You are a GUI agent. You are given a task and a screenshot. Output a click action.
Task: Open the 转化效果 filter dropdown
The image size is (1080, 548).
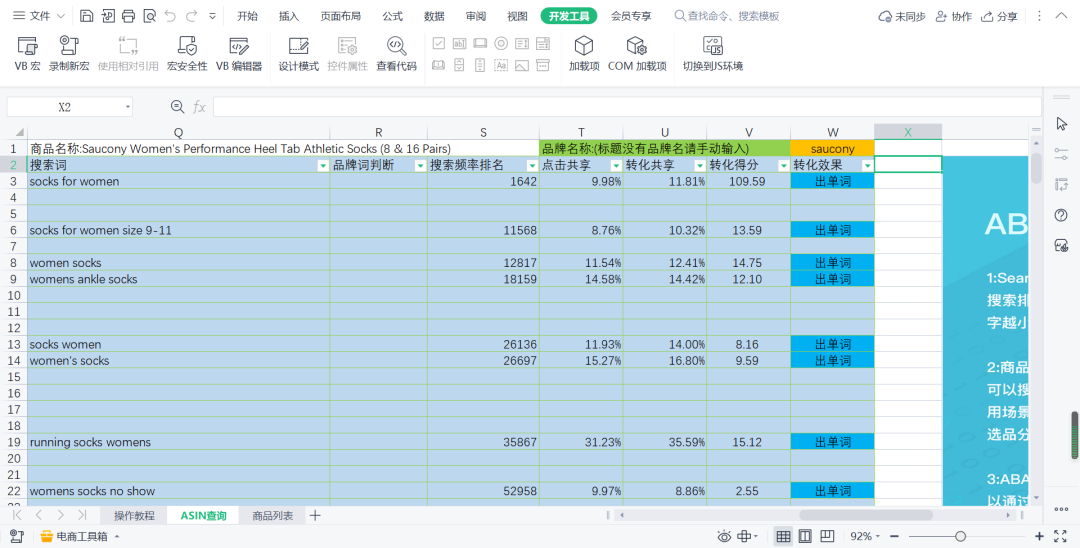867,166
